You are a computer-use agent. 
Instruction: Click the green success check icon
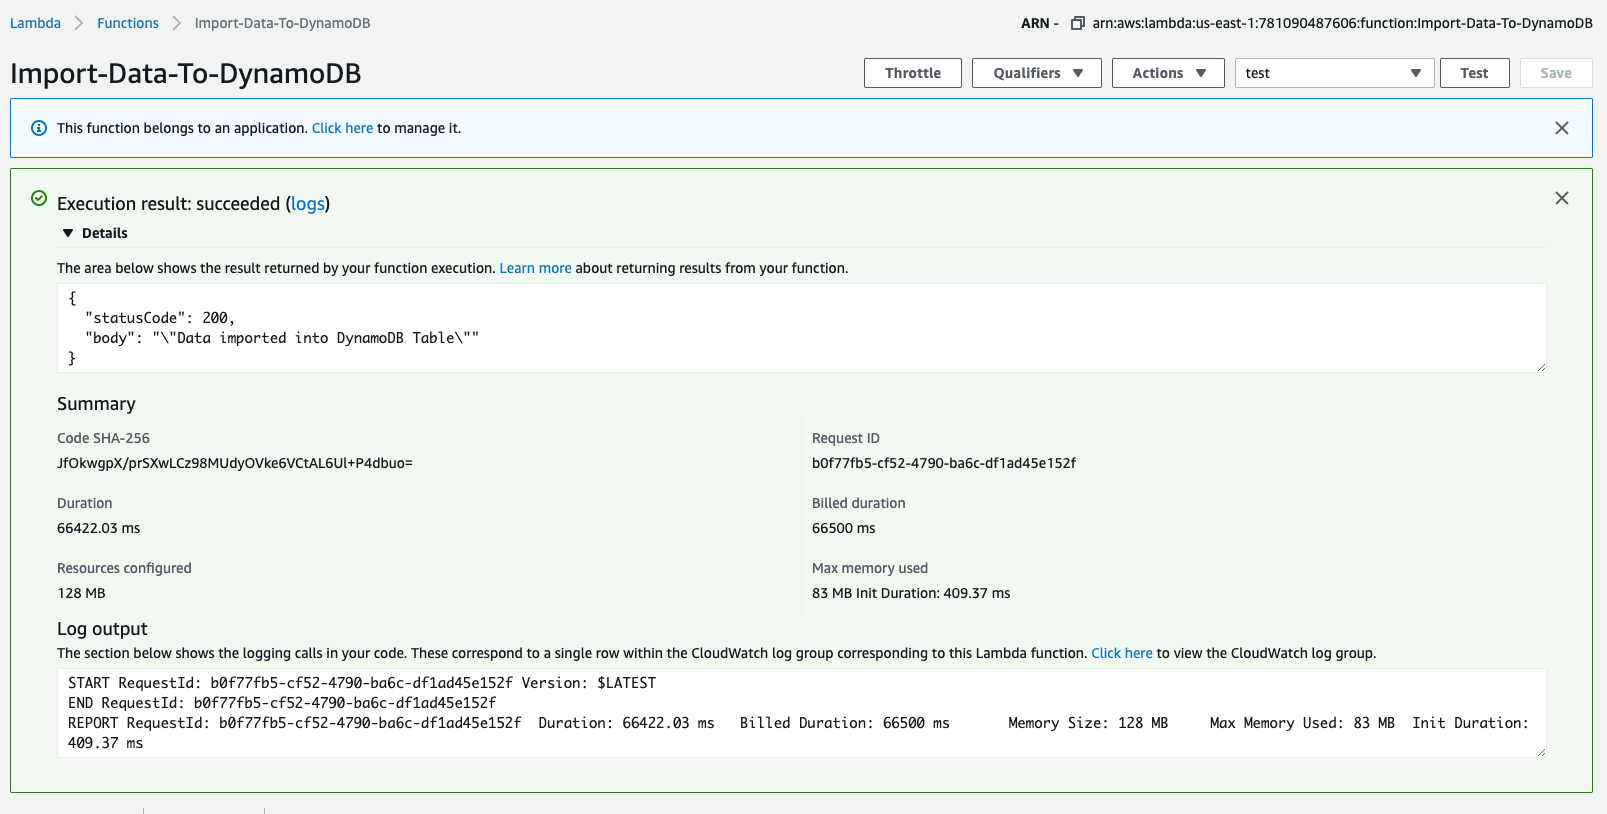click(39, 198)
